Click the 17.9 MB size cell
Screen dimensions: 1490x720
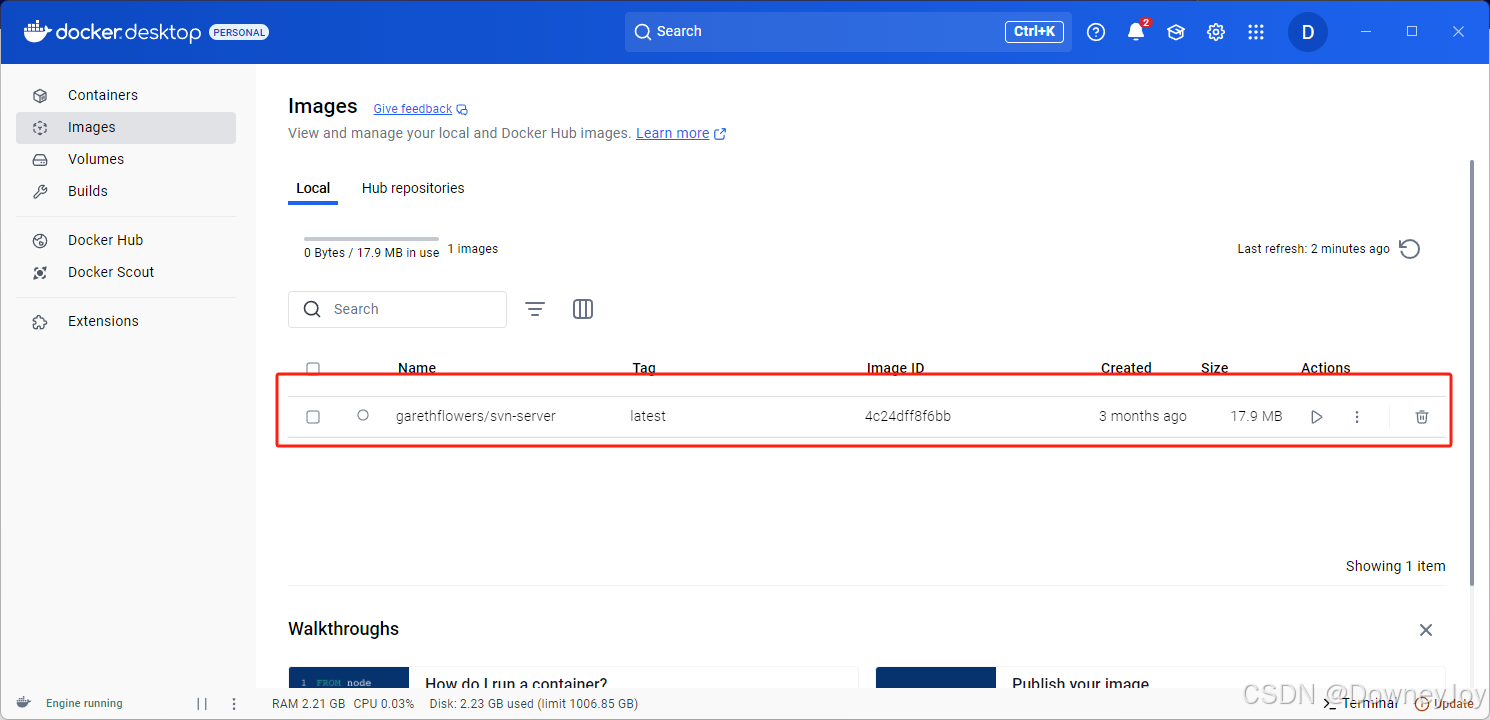click(x=1256, y=416)
